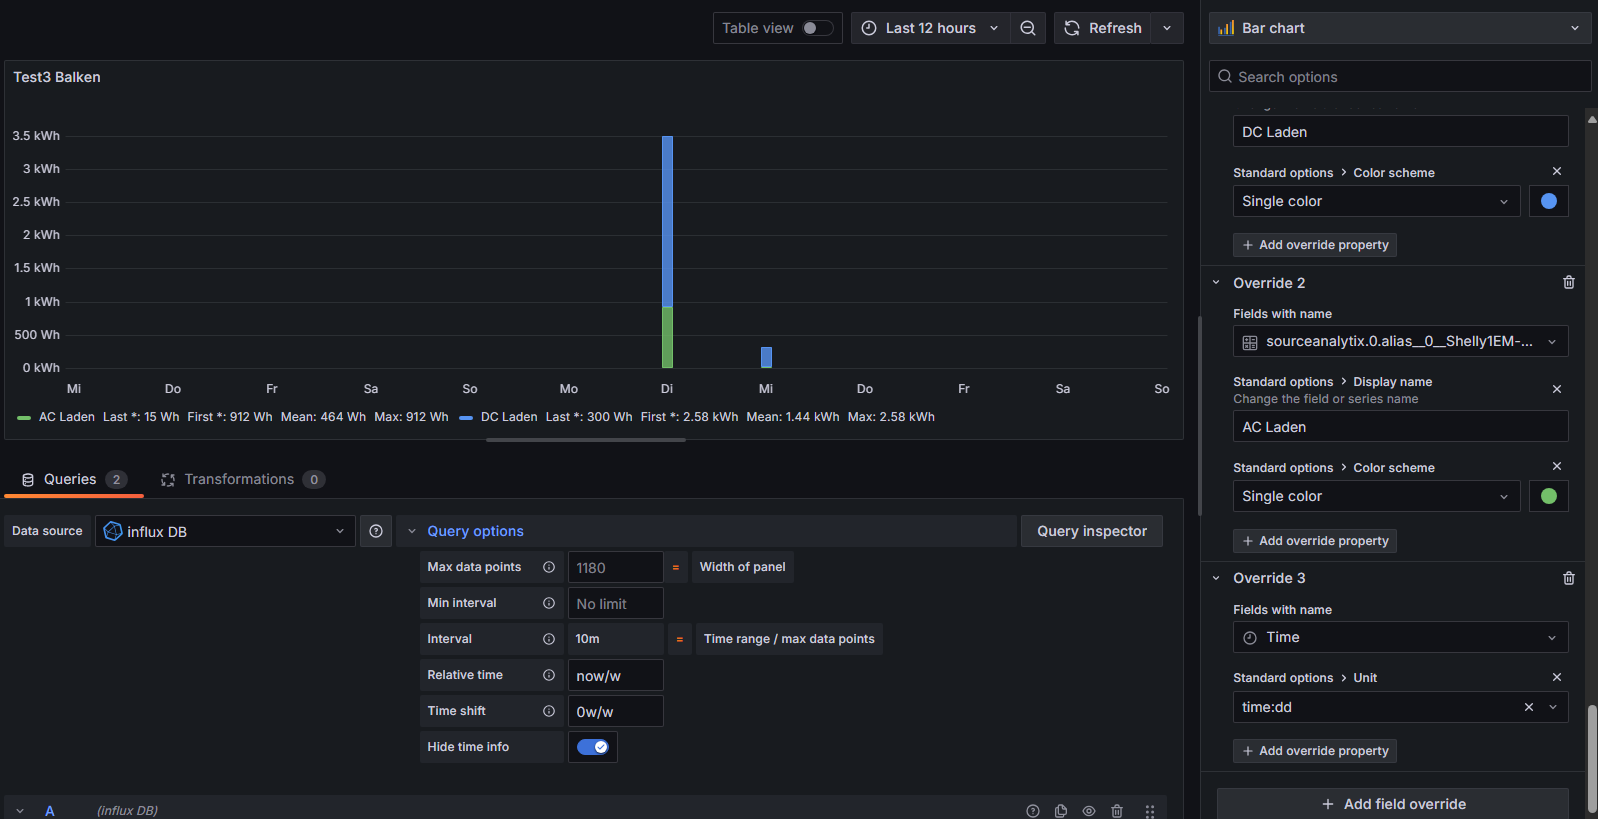Click the Max data points input
Screen dimensions: 1598x819
coord(616,567)
